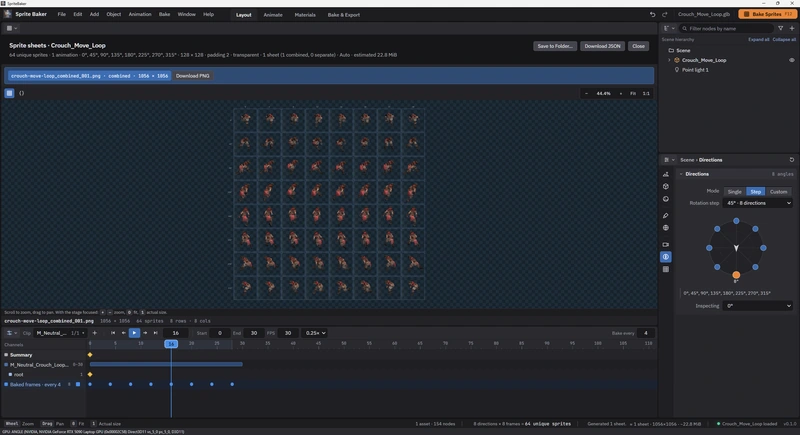Click the Download JSON button
The height and width of the screenshot is (435, 800).
click(x=602, y=46)
